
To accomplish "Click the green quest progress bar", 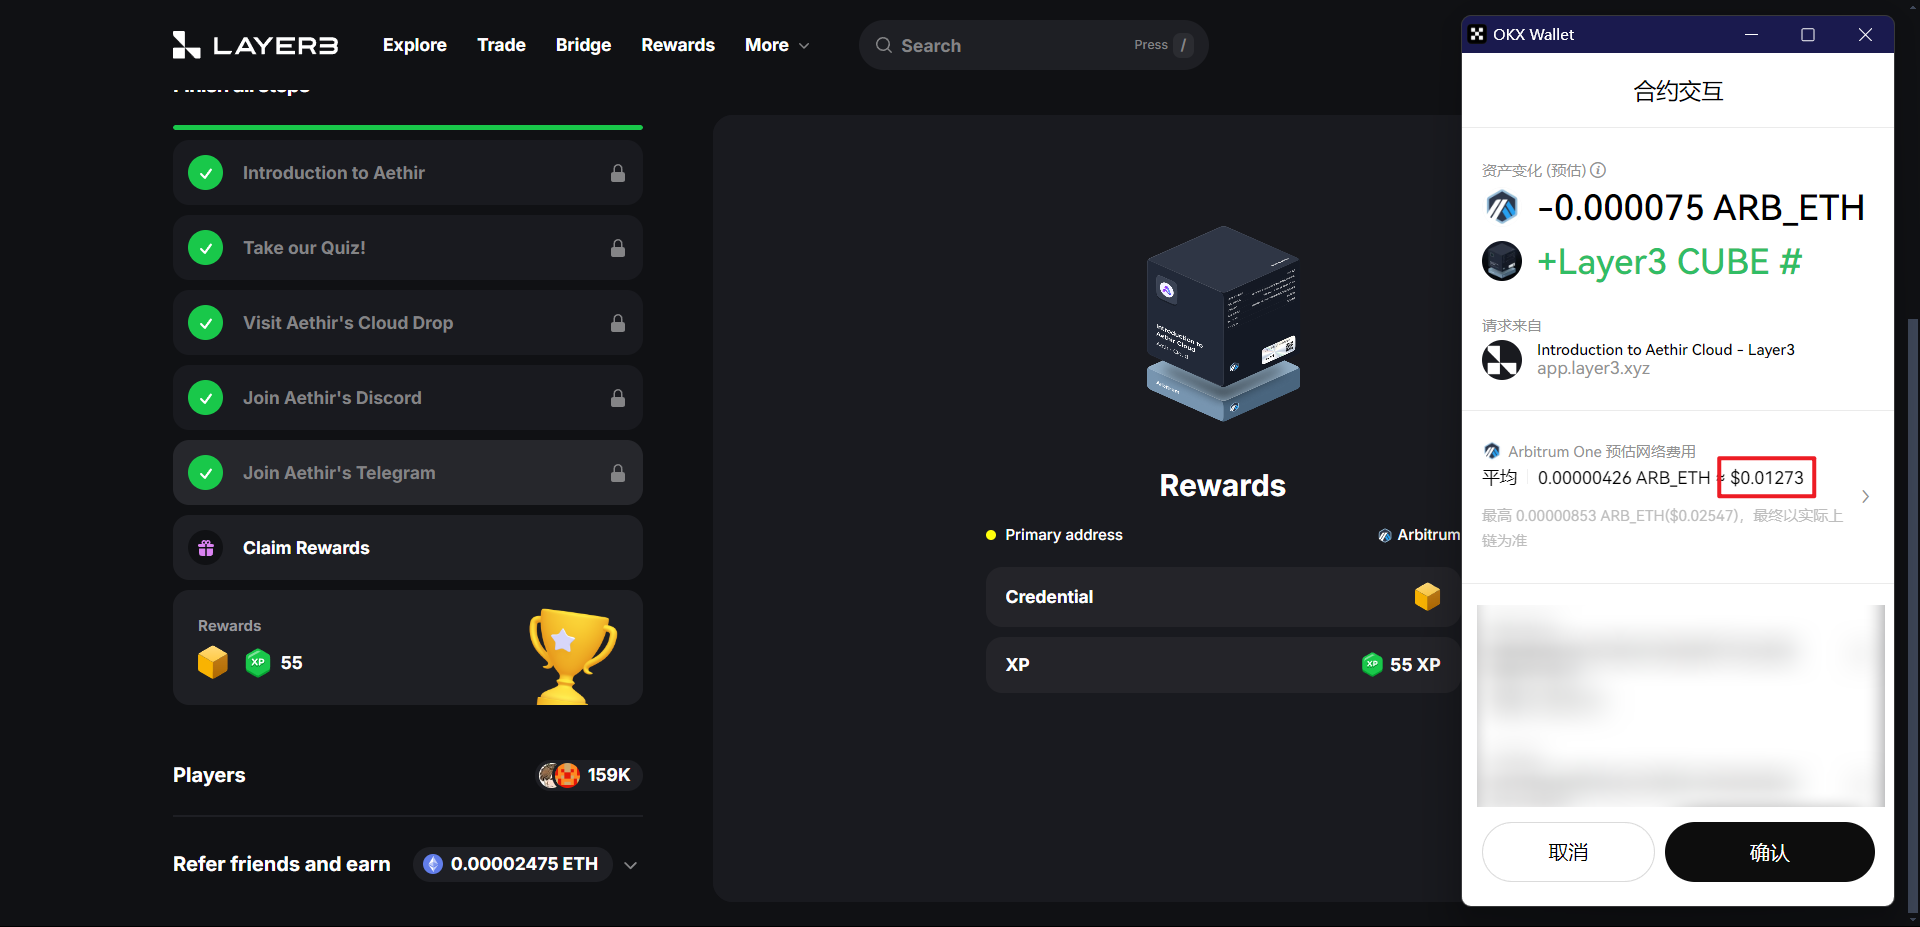I will tap(408, 127).
